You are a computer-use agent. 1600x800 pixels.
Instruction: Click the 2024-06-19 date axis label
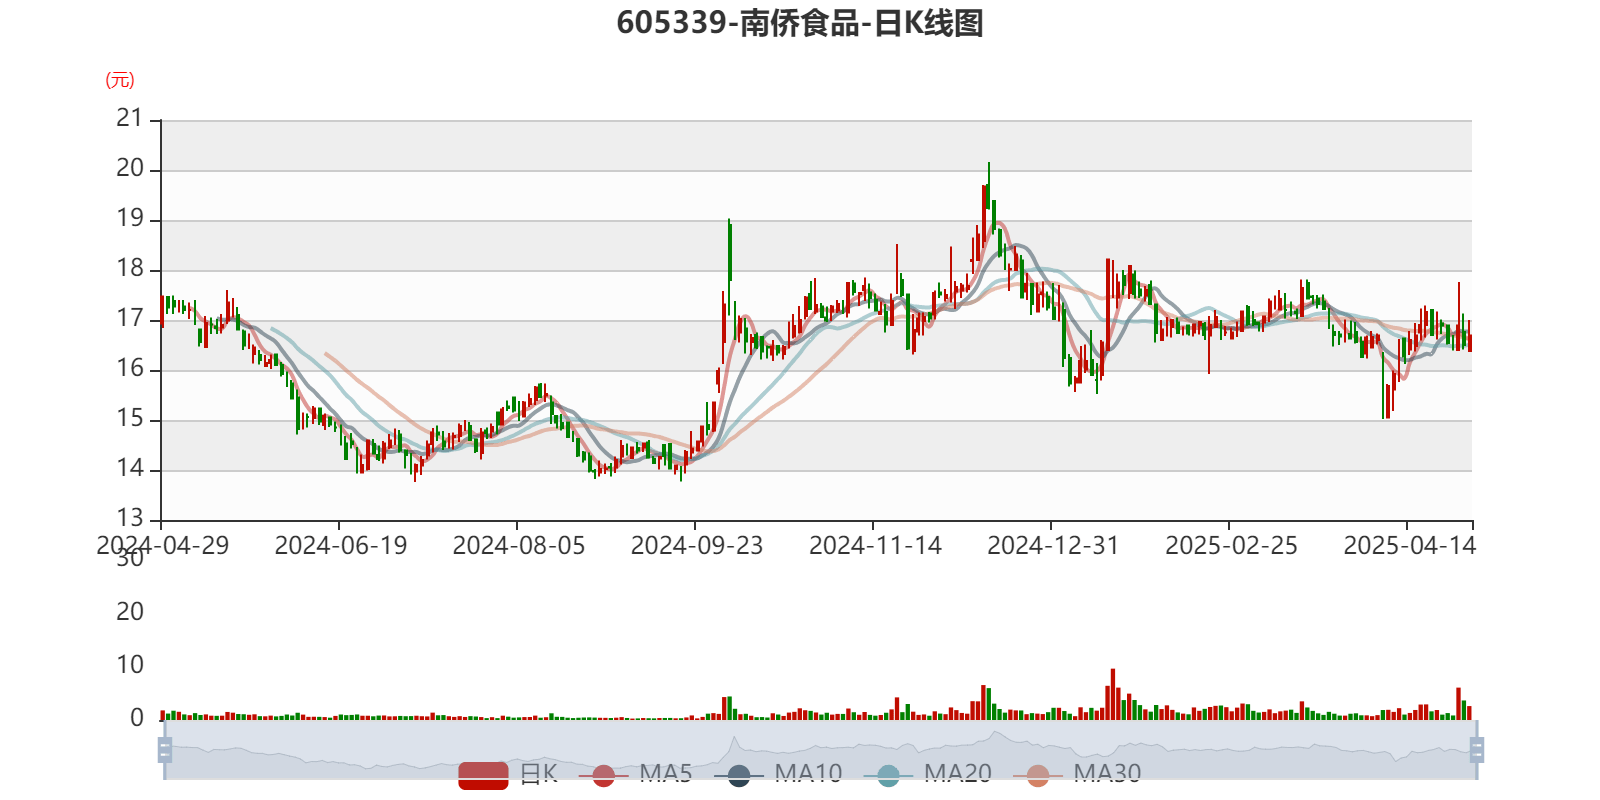341,546
